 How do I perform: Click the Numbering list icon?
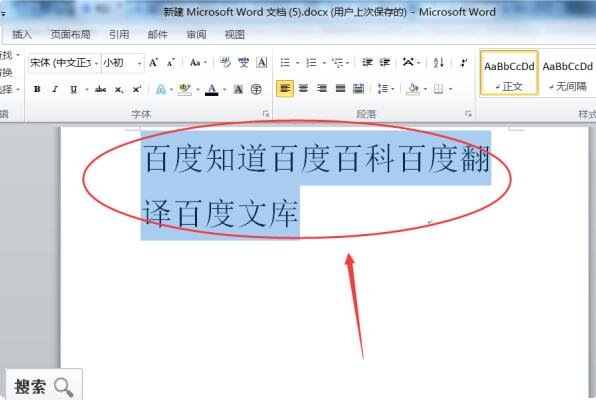pos(312,63)
